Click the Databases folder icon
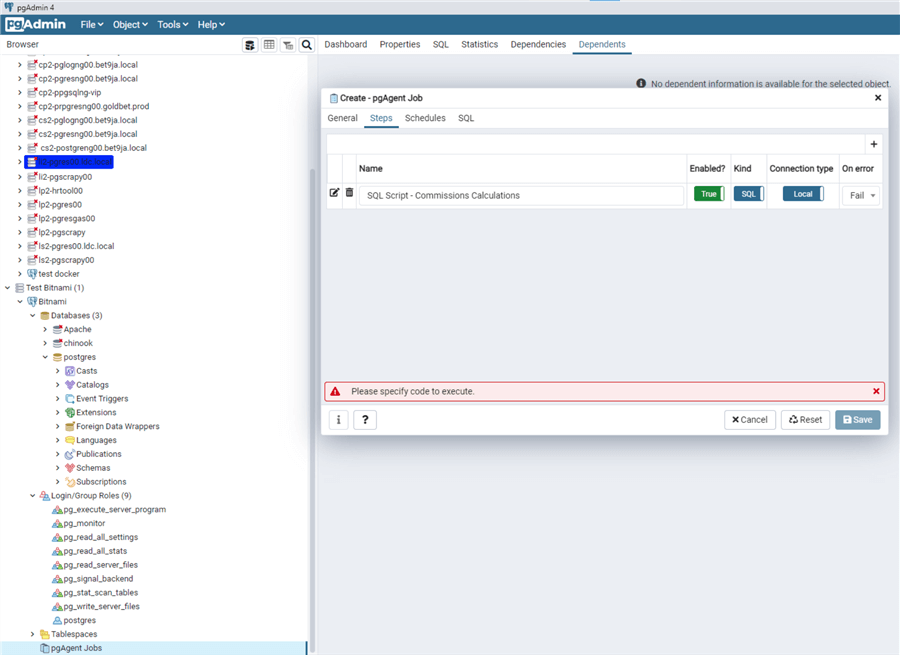 (45, 316)
